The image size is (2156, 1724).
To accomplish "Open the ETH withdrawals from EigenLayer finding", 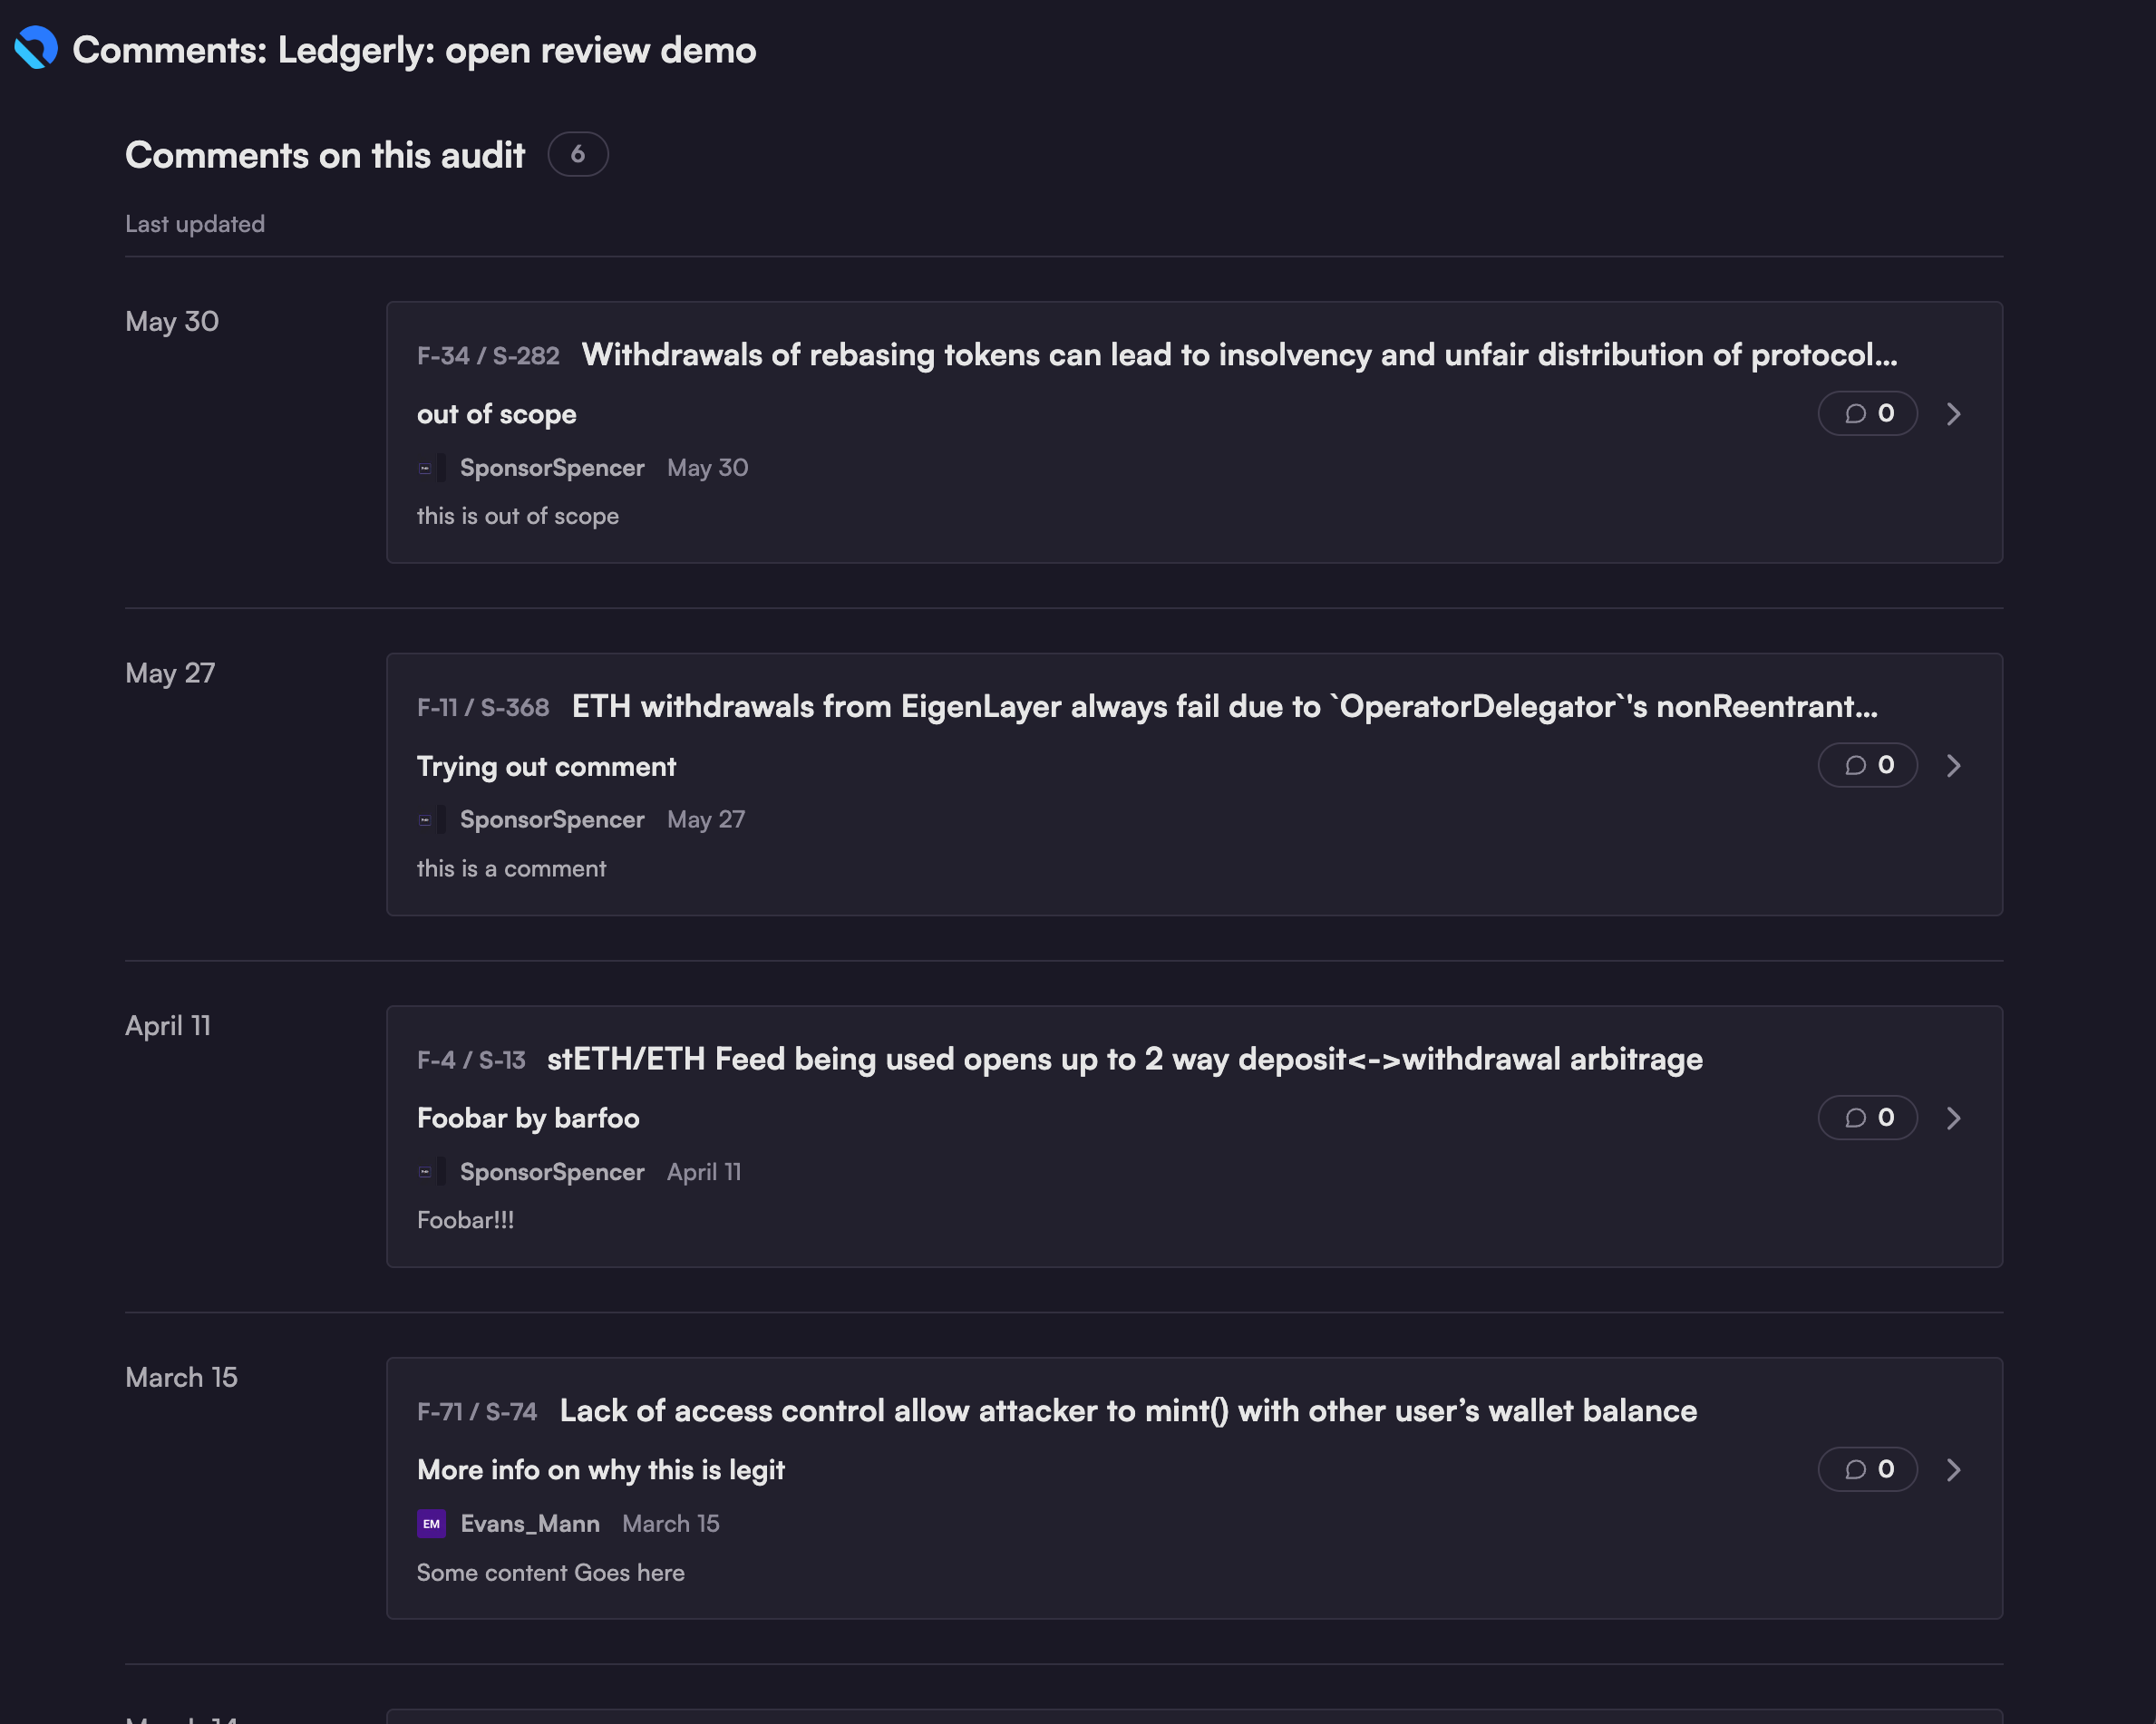I will [x=1224, y=707].
